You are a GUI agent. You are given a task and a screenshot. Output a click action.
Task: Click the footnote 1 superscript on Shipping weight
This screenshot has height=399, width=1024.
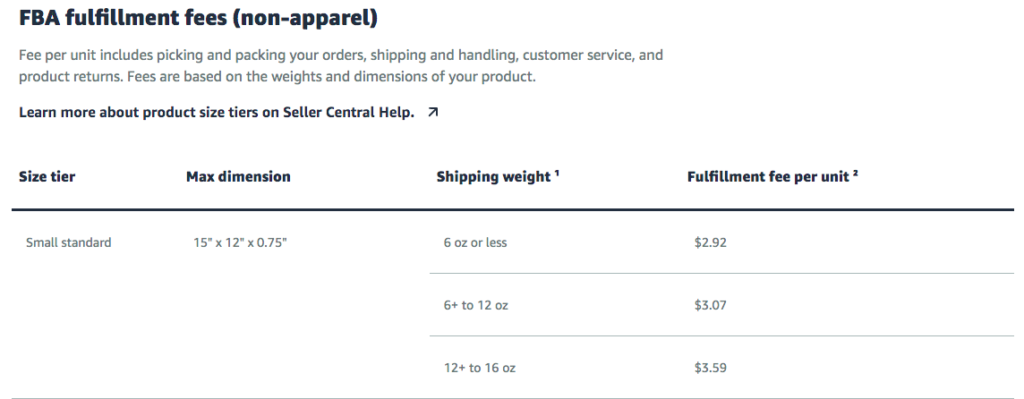[557, 173]
